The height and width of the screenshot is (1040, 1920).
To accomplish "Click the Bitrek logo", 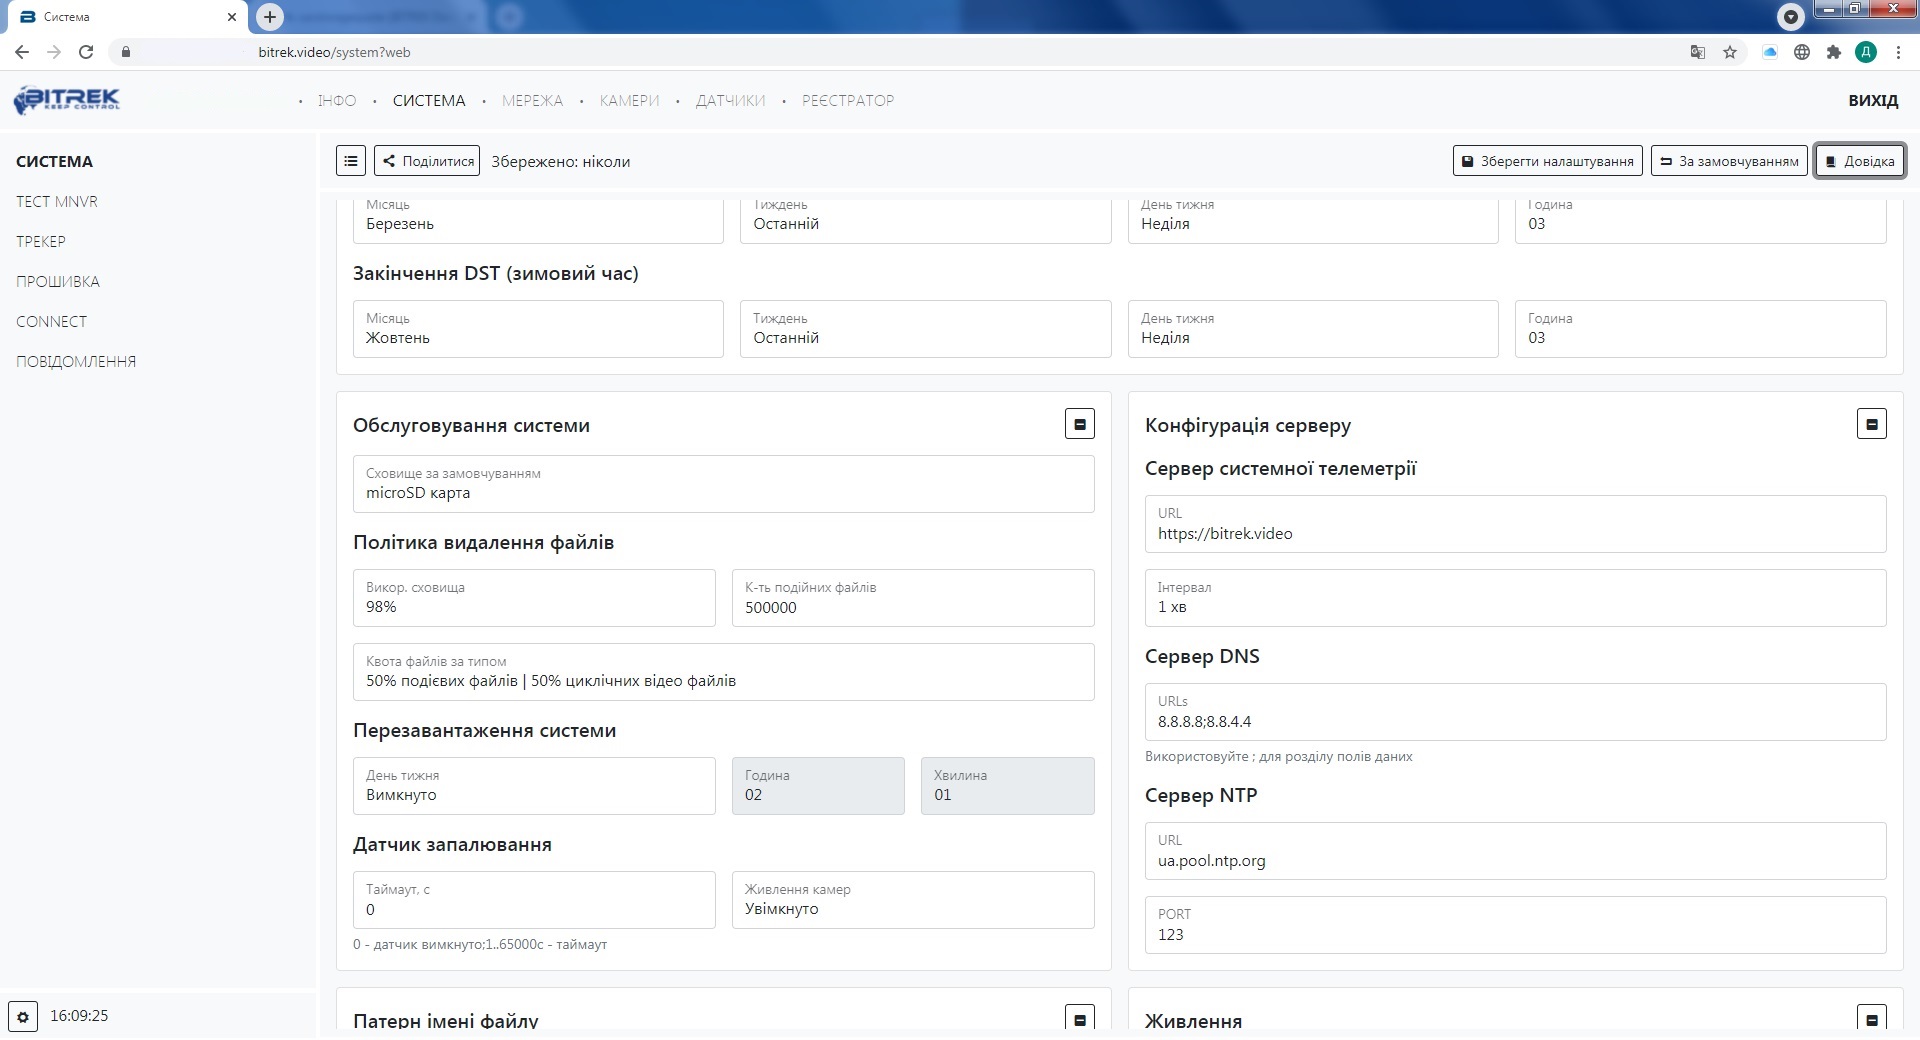I will click(x=67, y=100).
